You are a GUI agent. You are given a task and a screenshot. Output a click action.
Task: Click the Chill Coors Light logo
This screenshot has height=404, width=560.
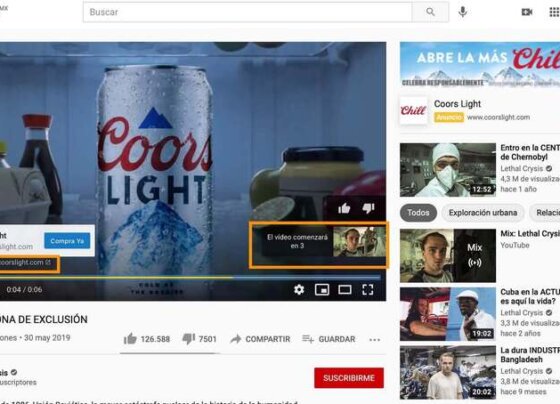pyautogui.click(x=413, y=110)
